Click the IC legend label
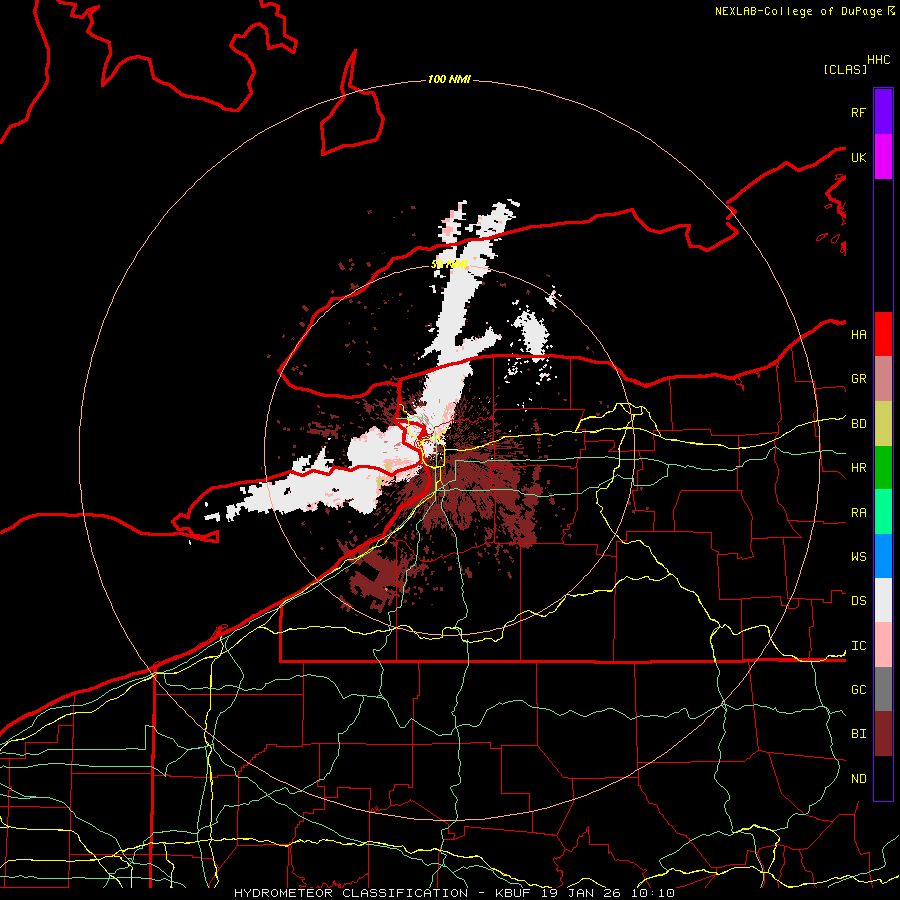The image size is (900, 900). [858, 646]
